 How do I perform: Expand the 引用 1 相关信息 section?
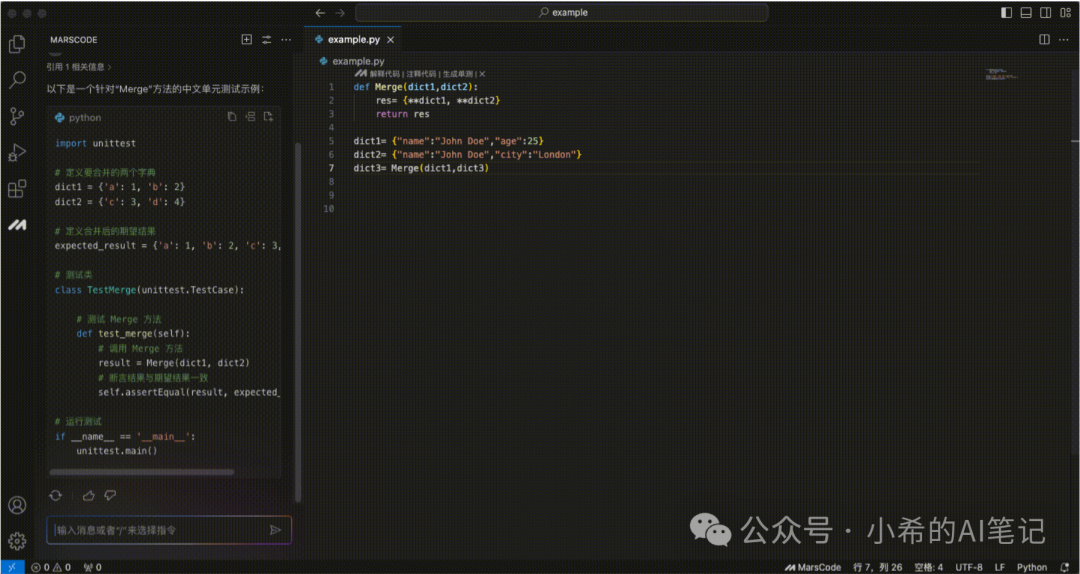(x=78, y=67)
